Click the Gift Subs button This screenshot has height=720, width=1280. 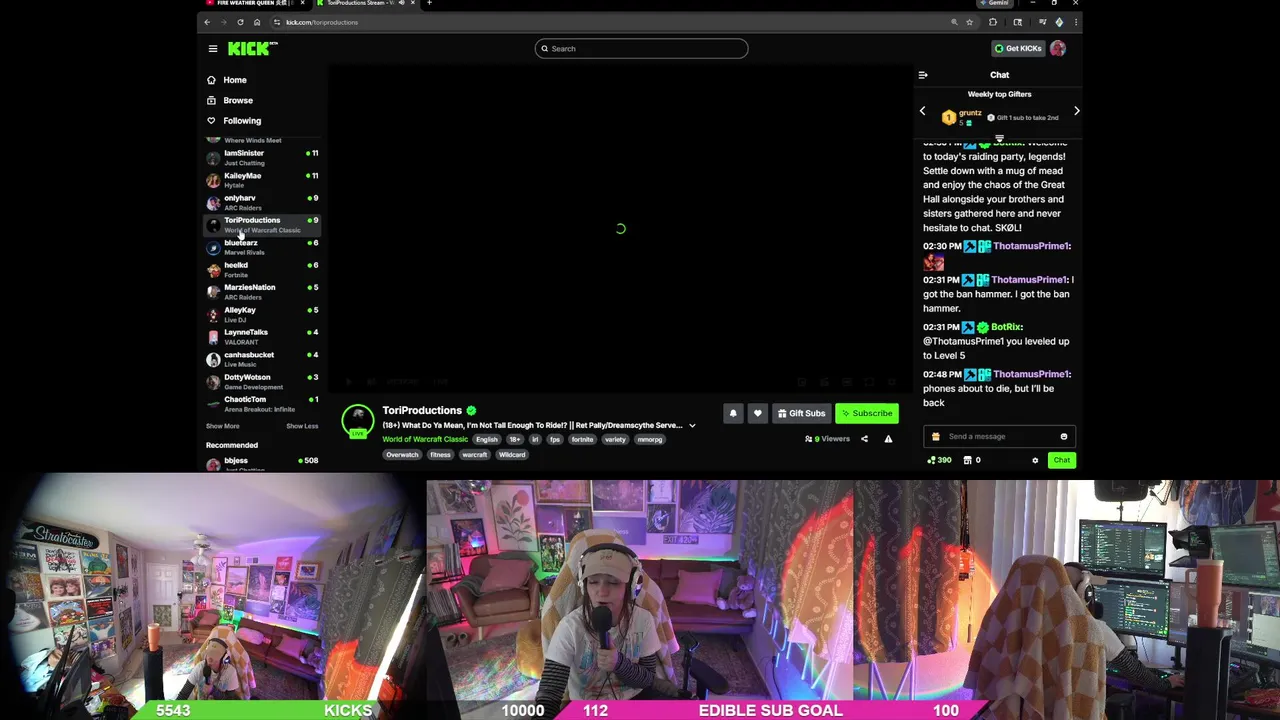pos(801,413)
